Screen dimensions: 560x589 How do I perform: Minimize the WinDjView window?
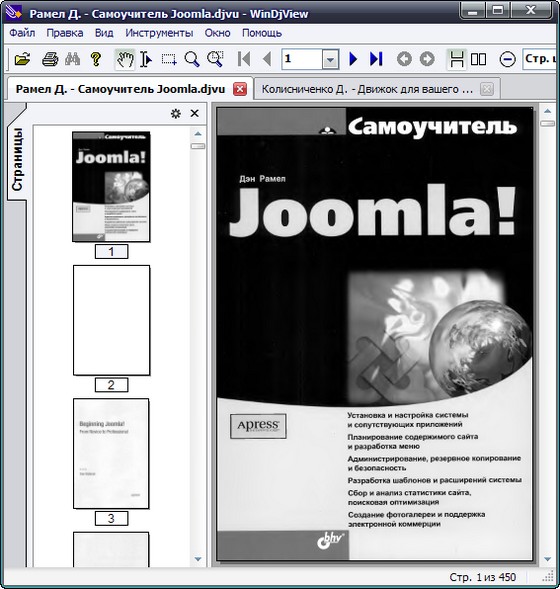click(x=472, y=10)
